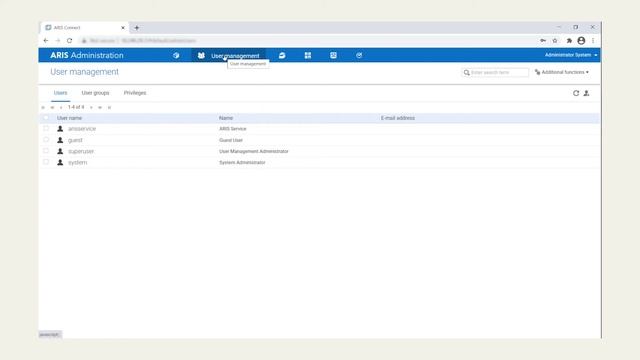Select the ARIS Service name cell
This screenshot has height=360, width=640.
click(x=233, y=129)
